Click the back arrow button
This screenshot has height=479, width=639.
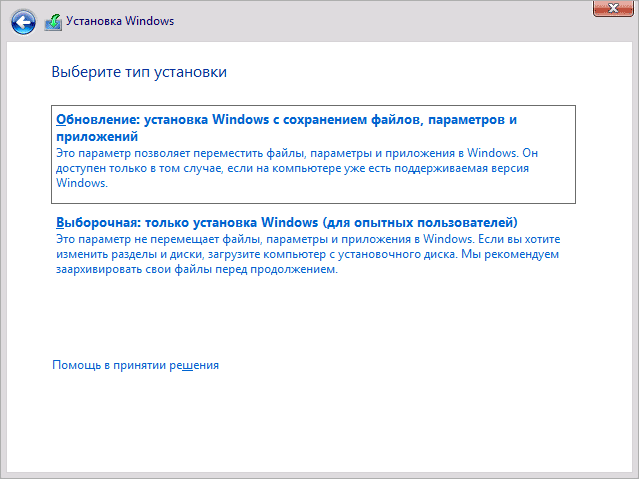[x=24, y=20]
